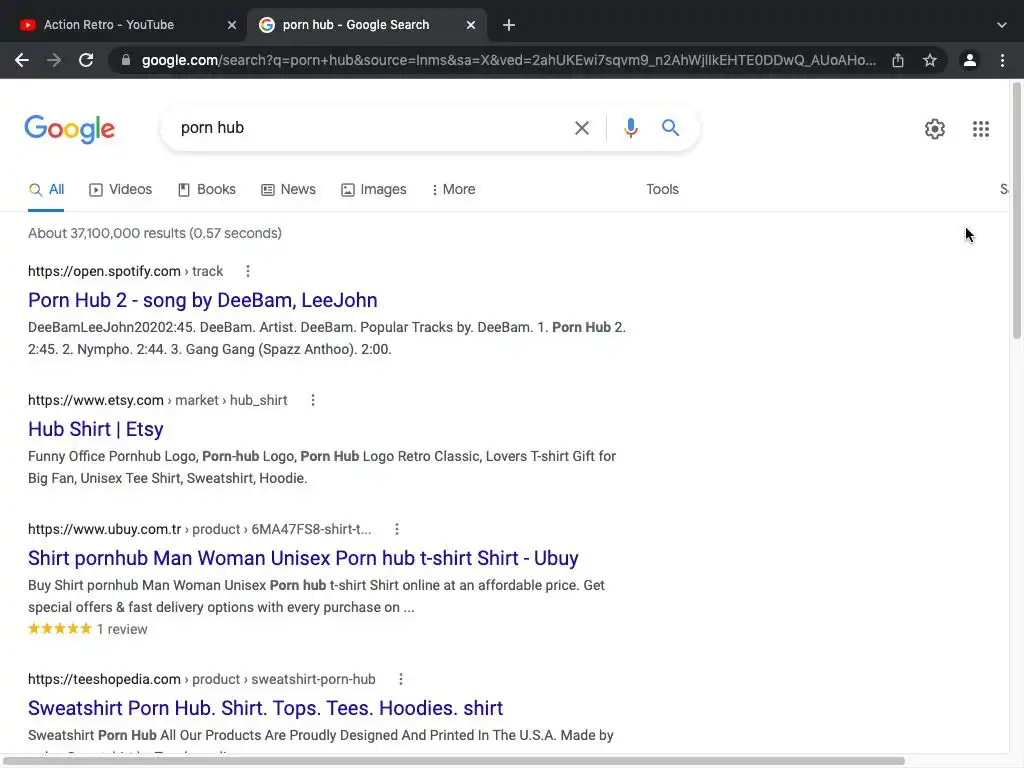Open the Google apps grid
This screenshot has height=768, width=1024.
[x=981, y=129]
